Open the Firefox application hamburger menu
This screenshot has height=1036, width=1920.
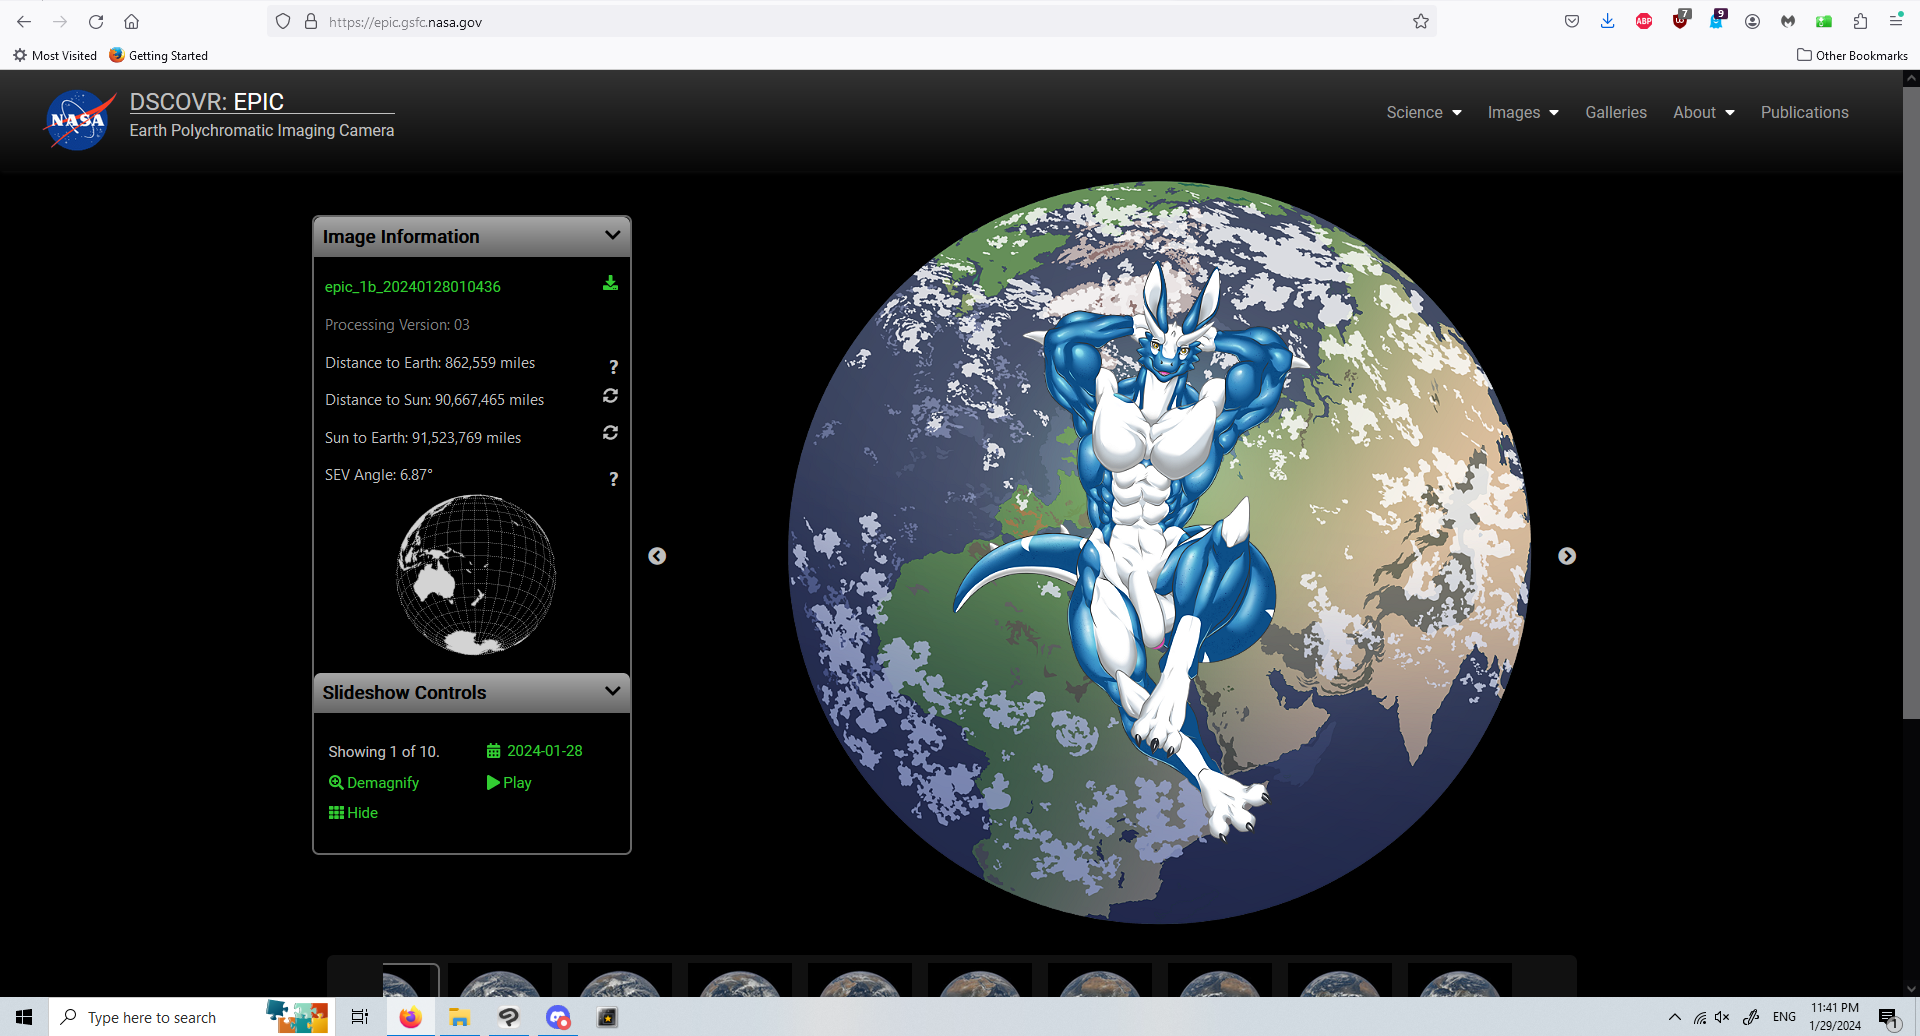click(1896, 20)
